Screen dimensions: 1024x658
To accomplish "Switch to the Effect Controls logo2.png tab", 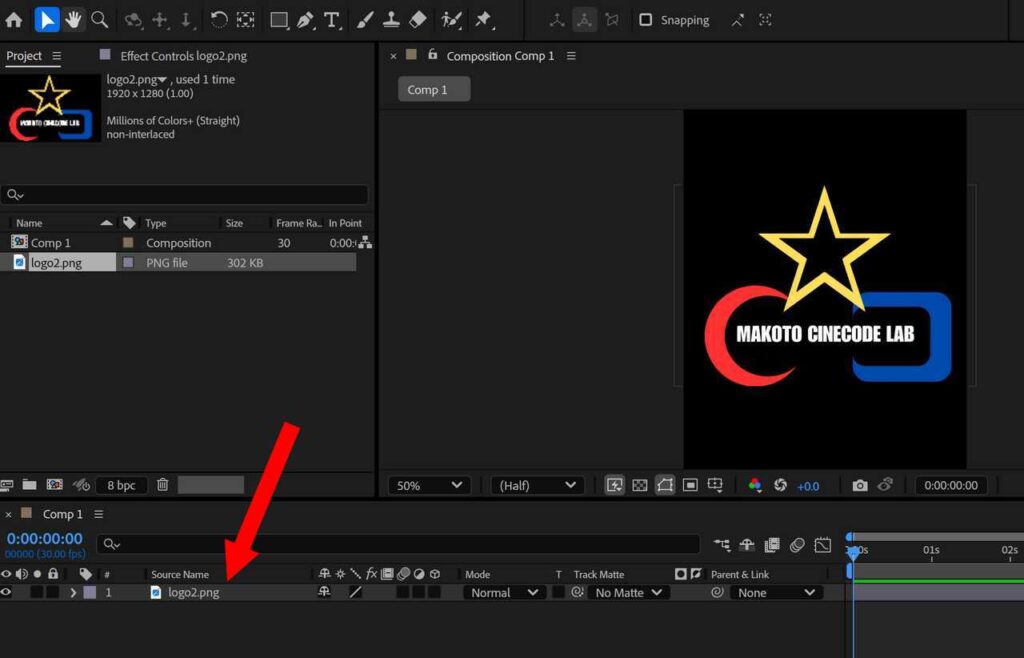I will pyautogui.click(x=184, y=56).
